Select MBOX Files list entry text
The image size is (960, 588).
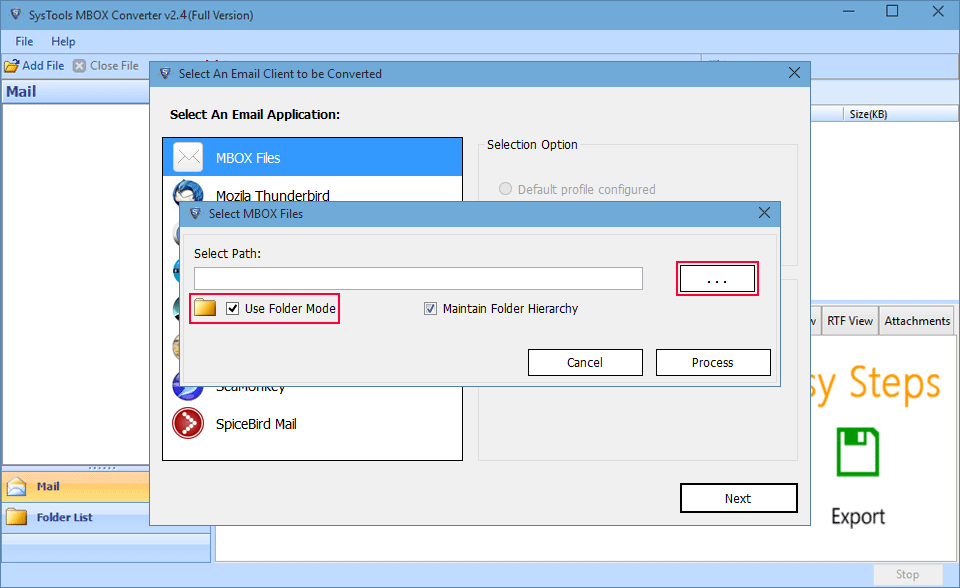click(248, 158)
